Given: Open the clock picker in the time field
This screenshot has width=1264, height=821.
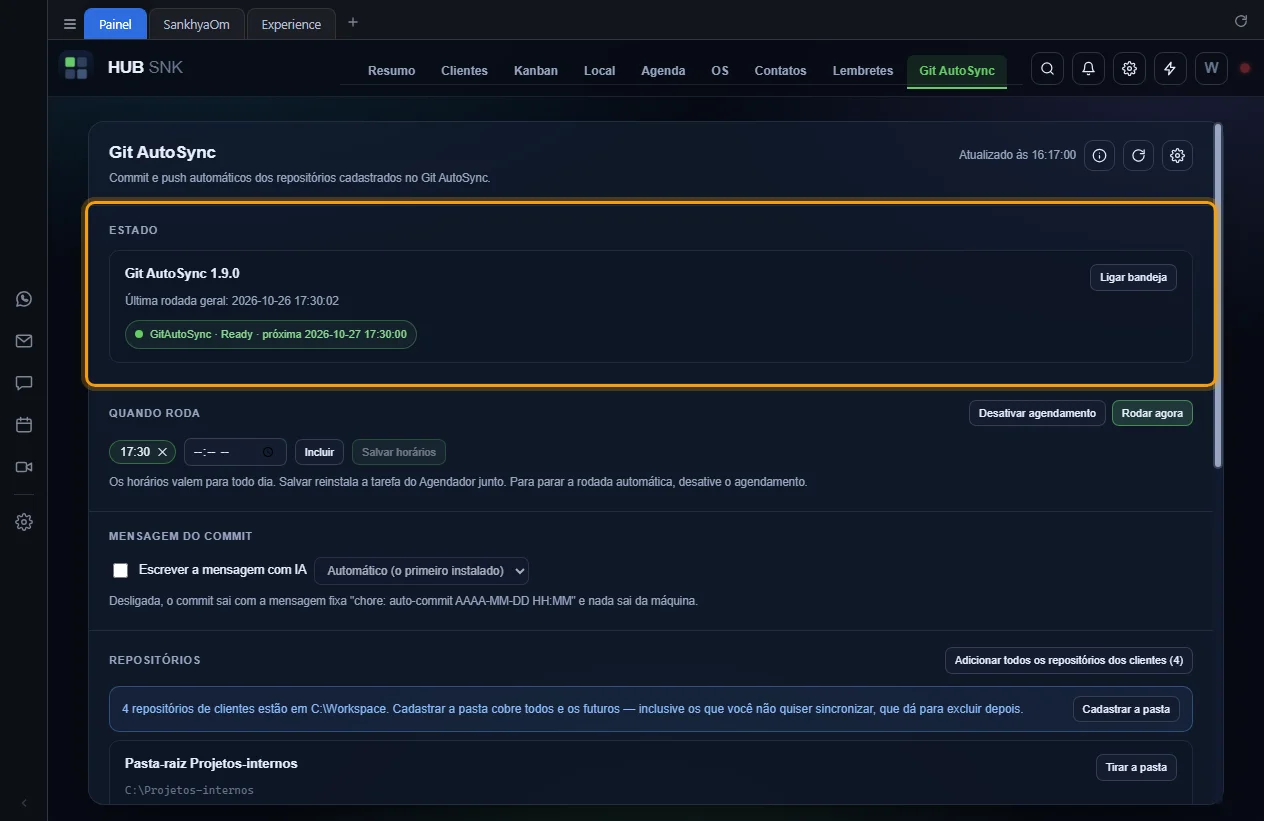Looking at the screenshot, I should point(268,452).
